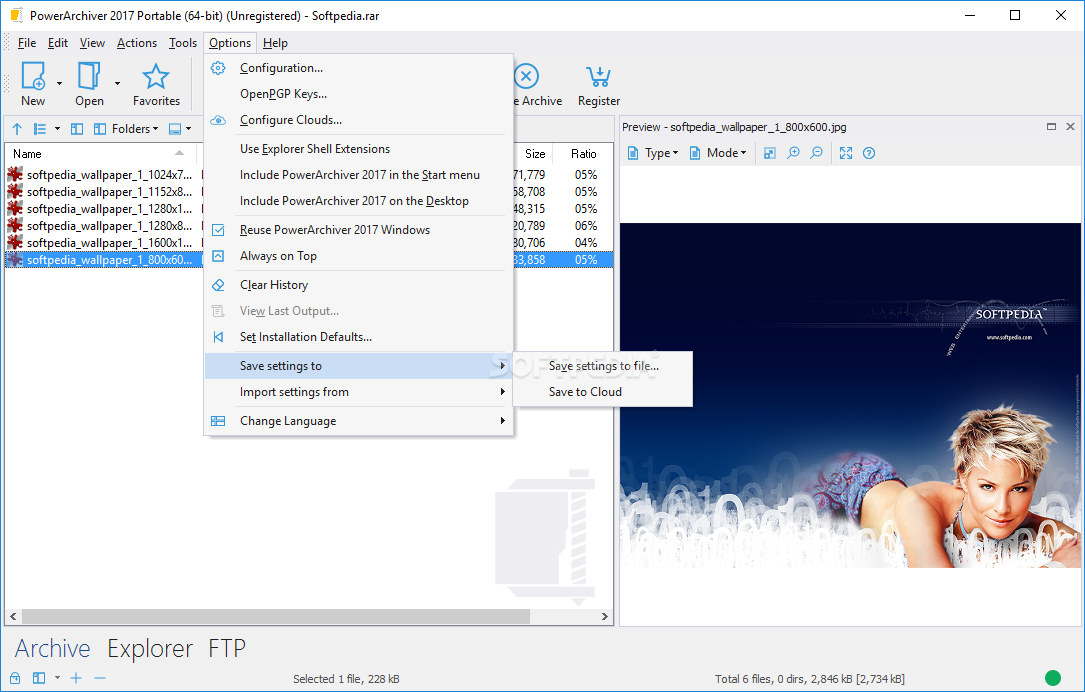Open the Mode dropdown in Preview

click(x=718, y=153)
